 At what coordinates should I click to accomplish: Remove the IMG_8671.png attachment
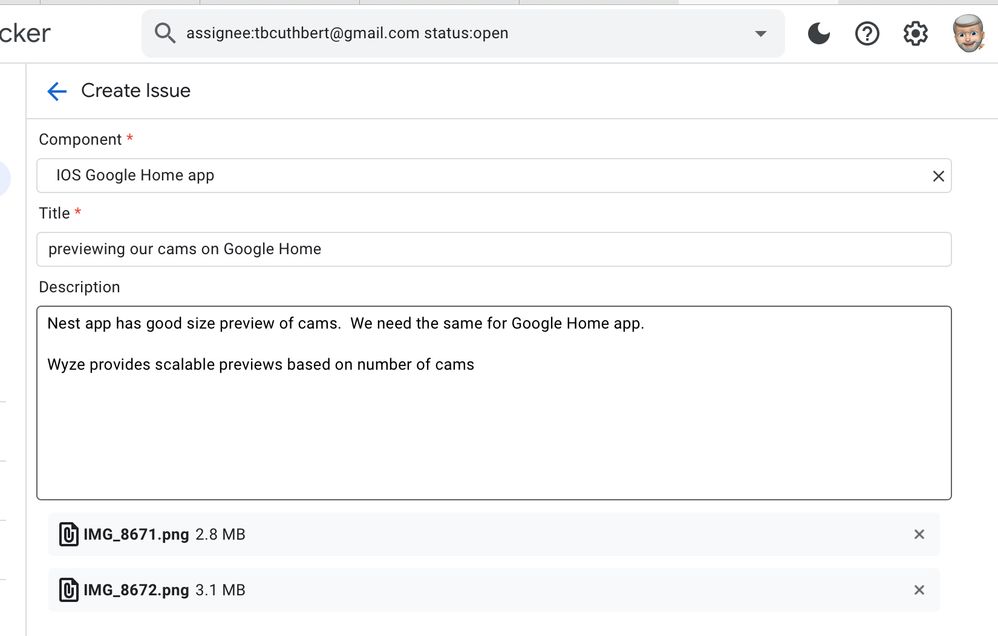(x=919, y=535)
